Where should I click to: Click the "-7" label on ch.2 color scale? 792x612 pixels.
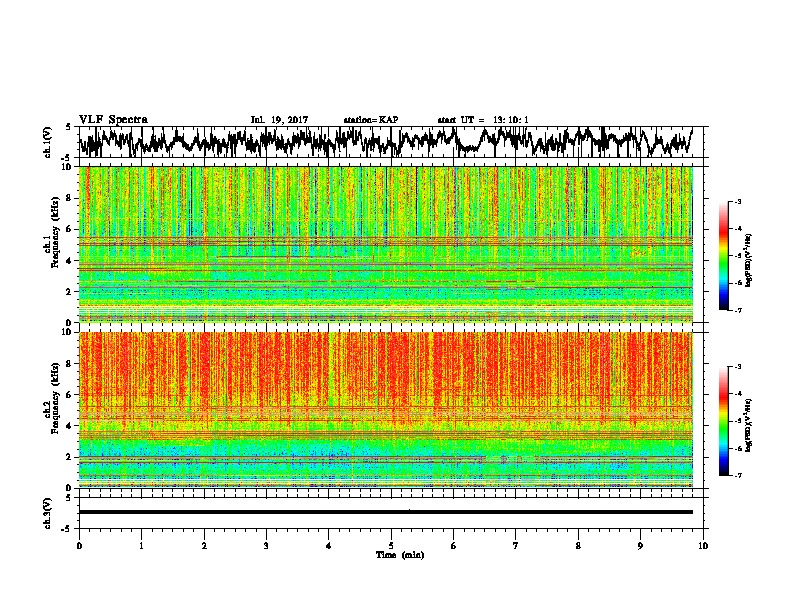tap(738, 476)
